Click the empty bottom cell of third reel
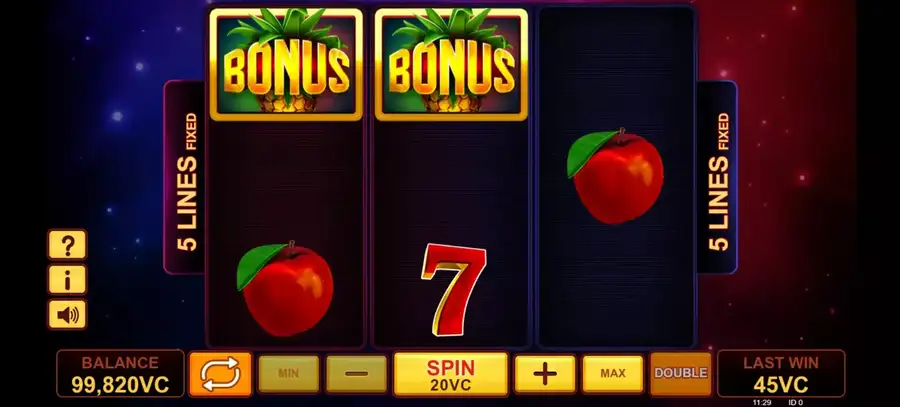 click(x=616, y=289)
